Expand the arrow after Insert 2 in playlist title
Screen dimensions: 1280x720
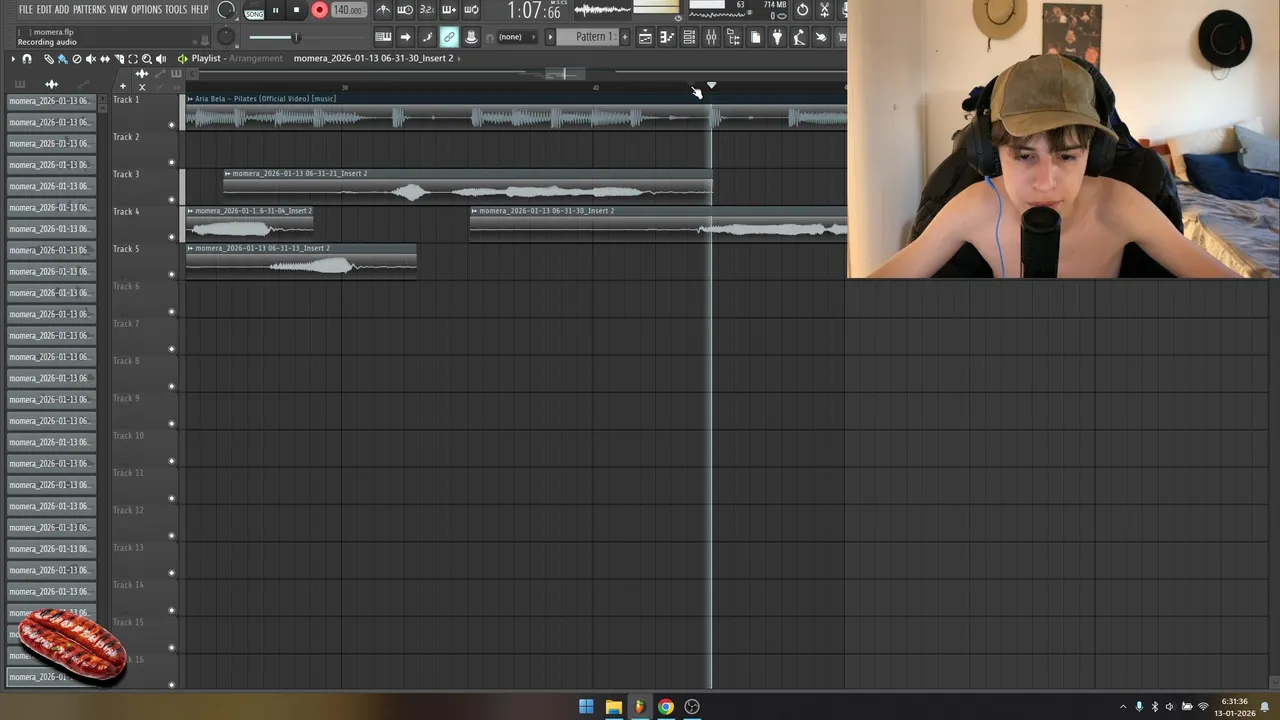(459, 58)
